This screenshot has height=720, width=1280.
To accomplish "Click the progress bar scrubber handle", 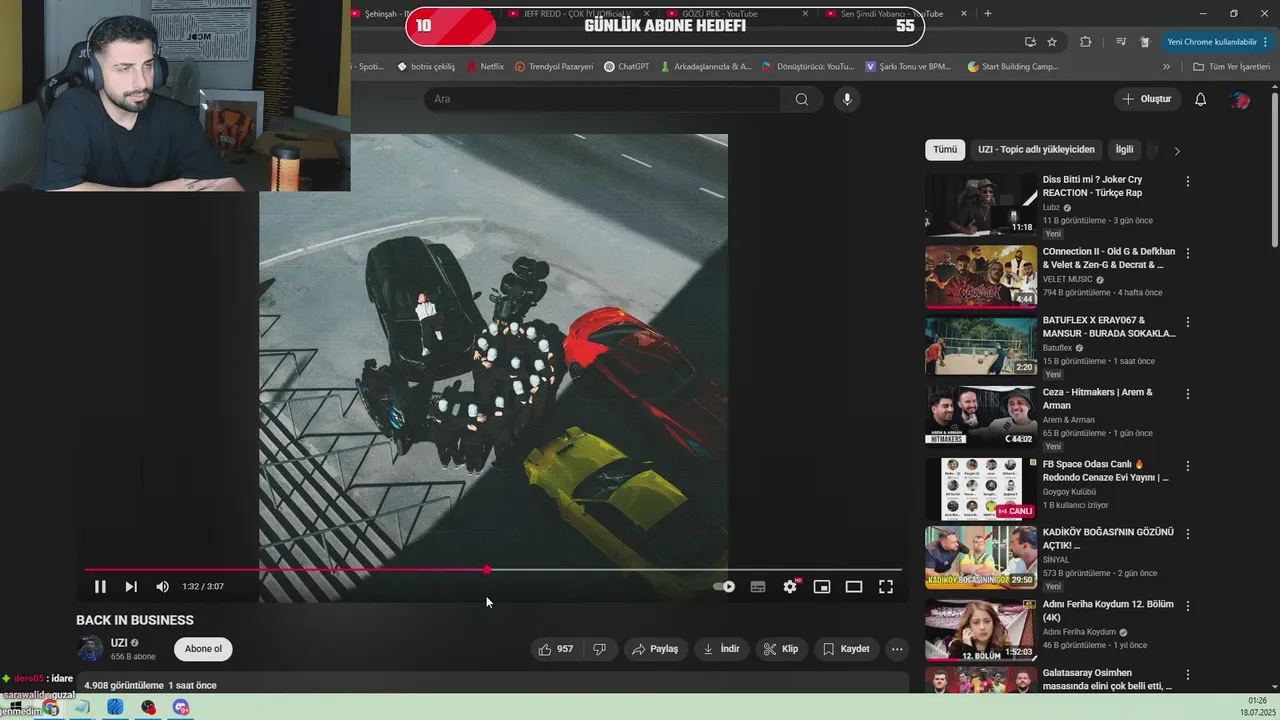I will [487, 570].
